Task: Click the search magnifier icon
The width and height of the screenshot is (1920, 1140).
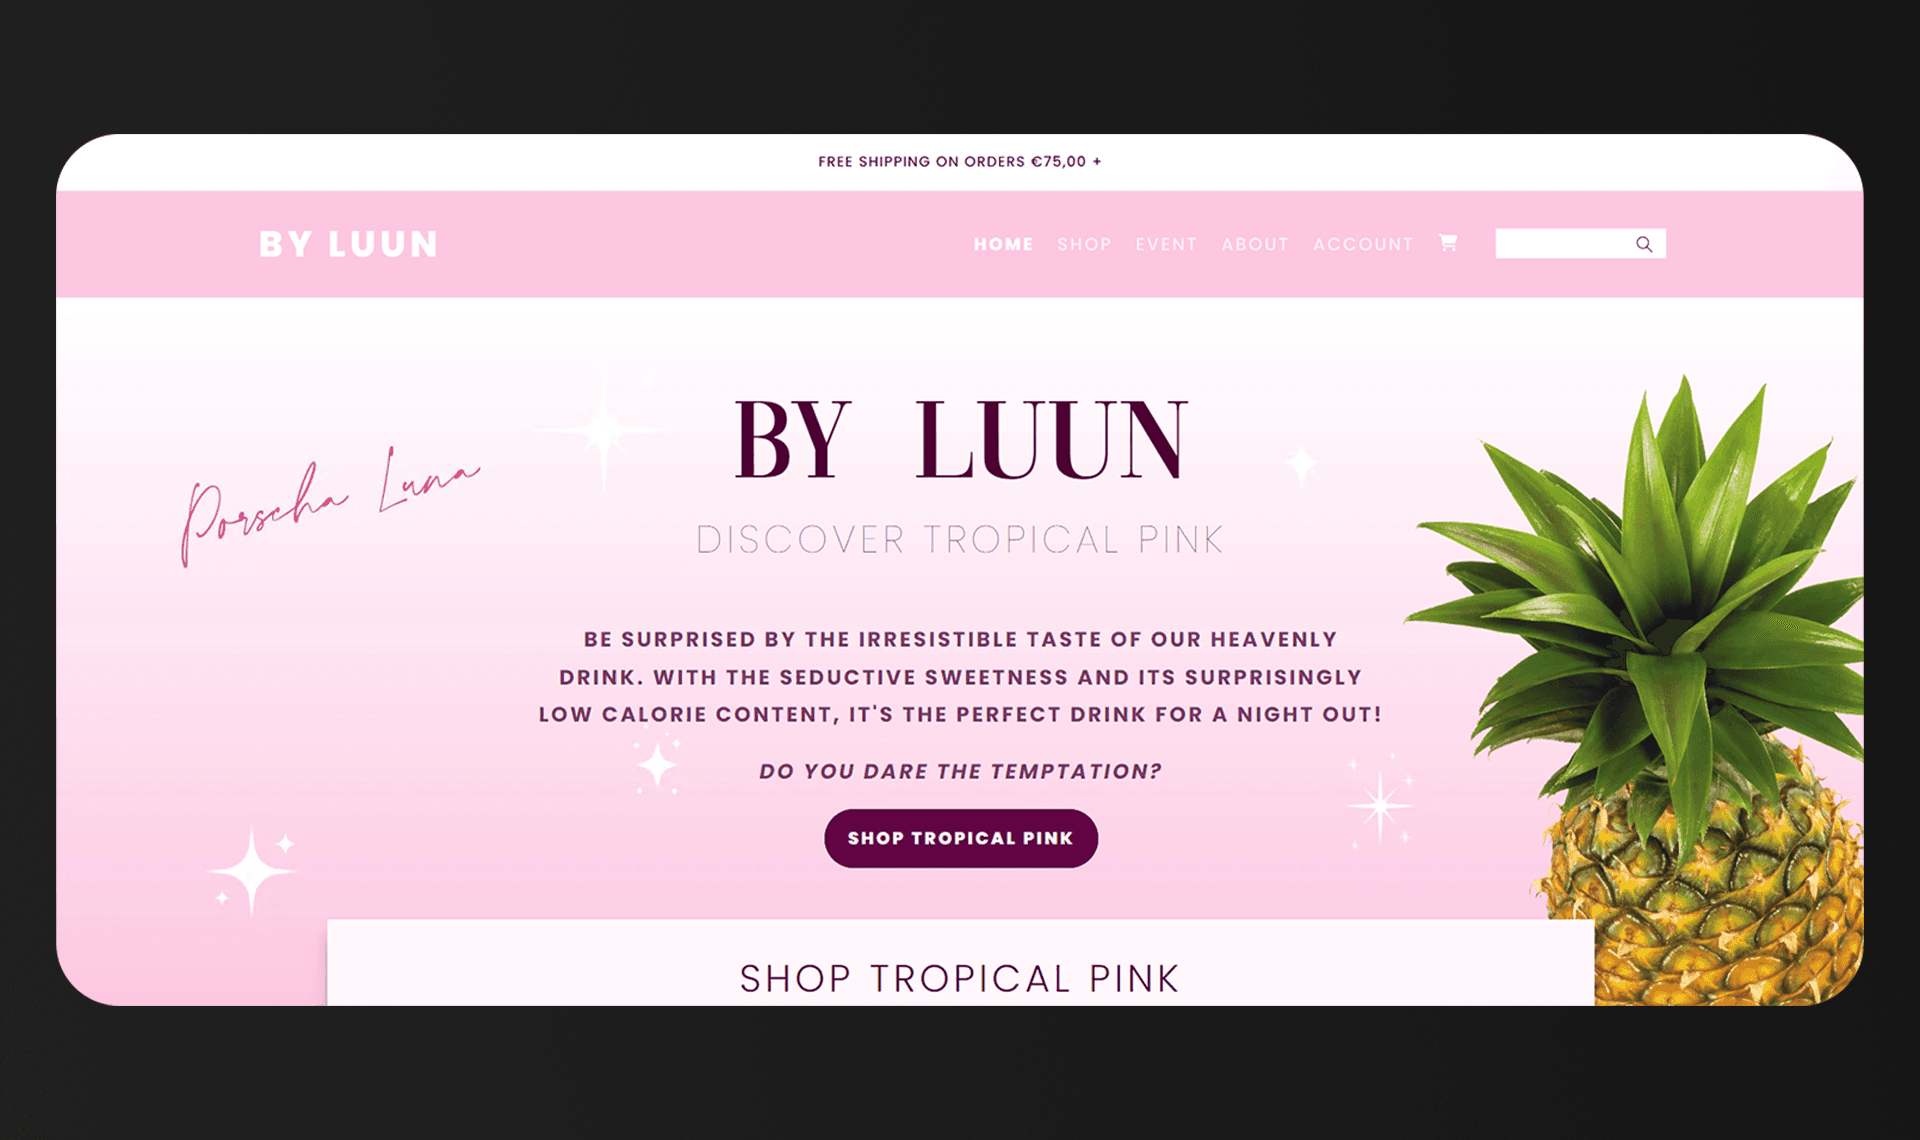Action: (x=1644, y=244)
